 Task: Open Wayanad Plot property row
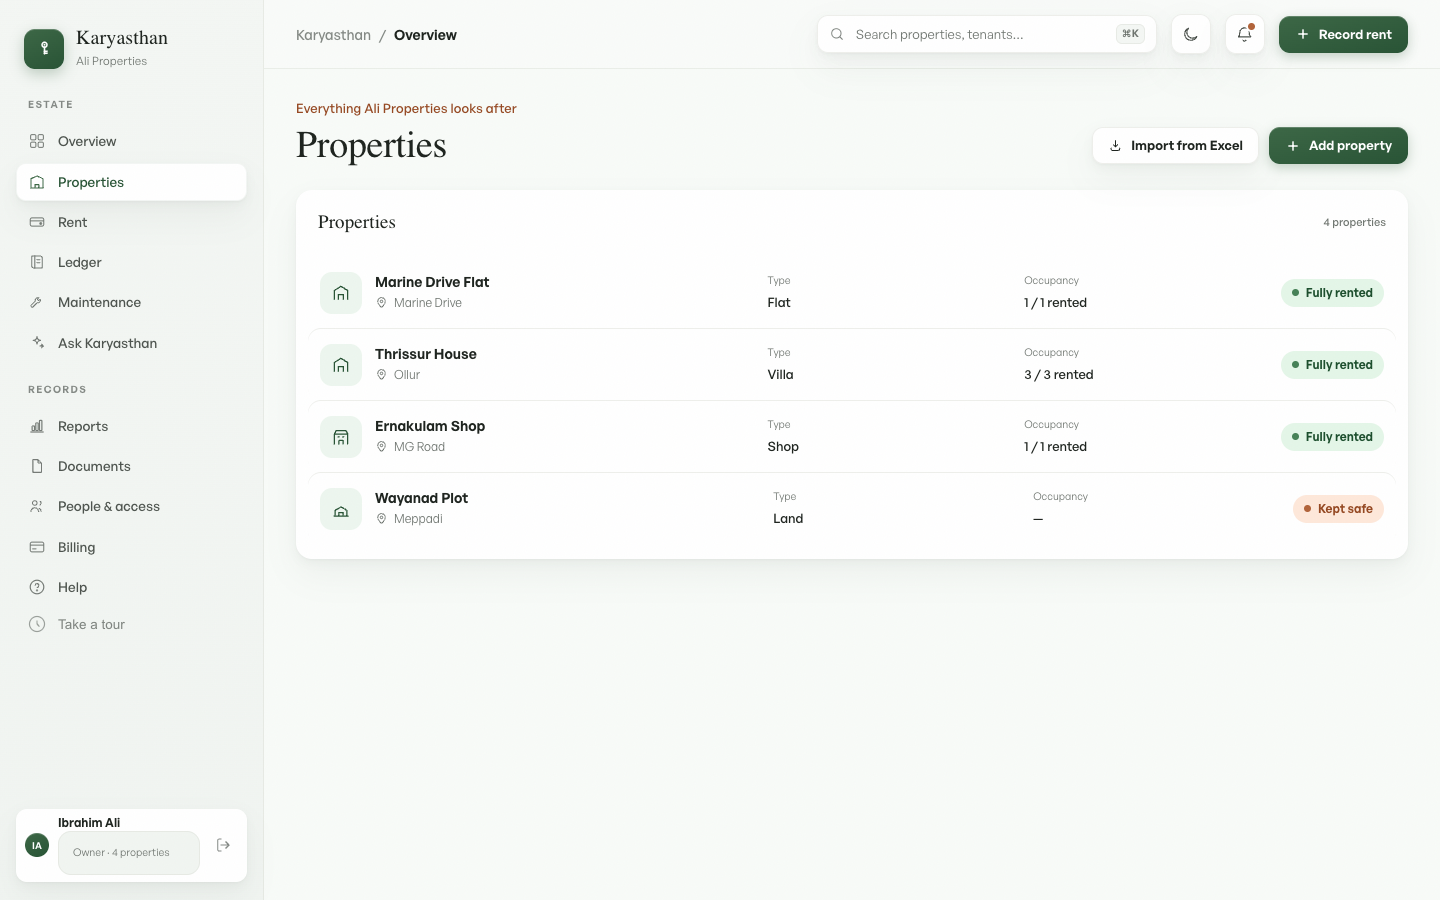(852, 509)
